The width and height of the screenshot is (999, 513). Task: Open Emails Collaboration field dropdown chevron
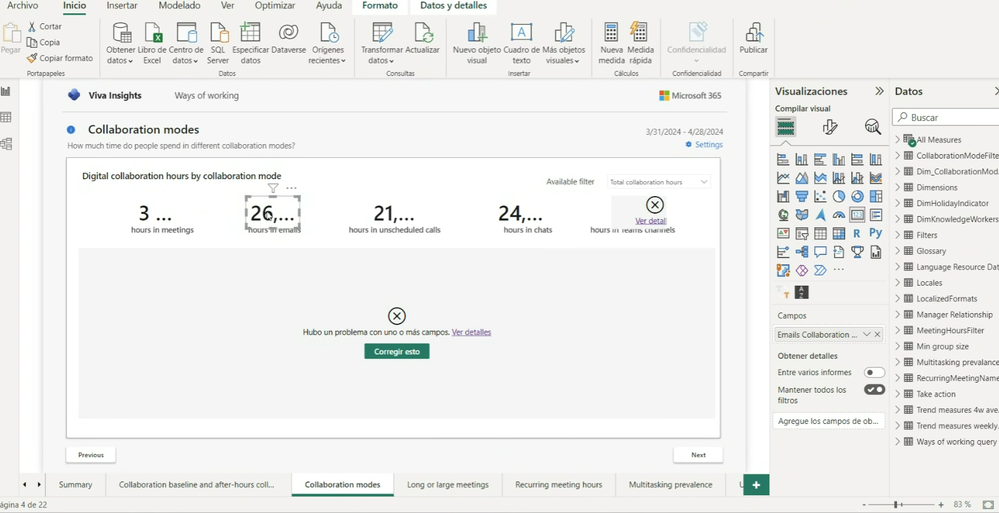coord(866,335)
